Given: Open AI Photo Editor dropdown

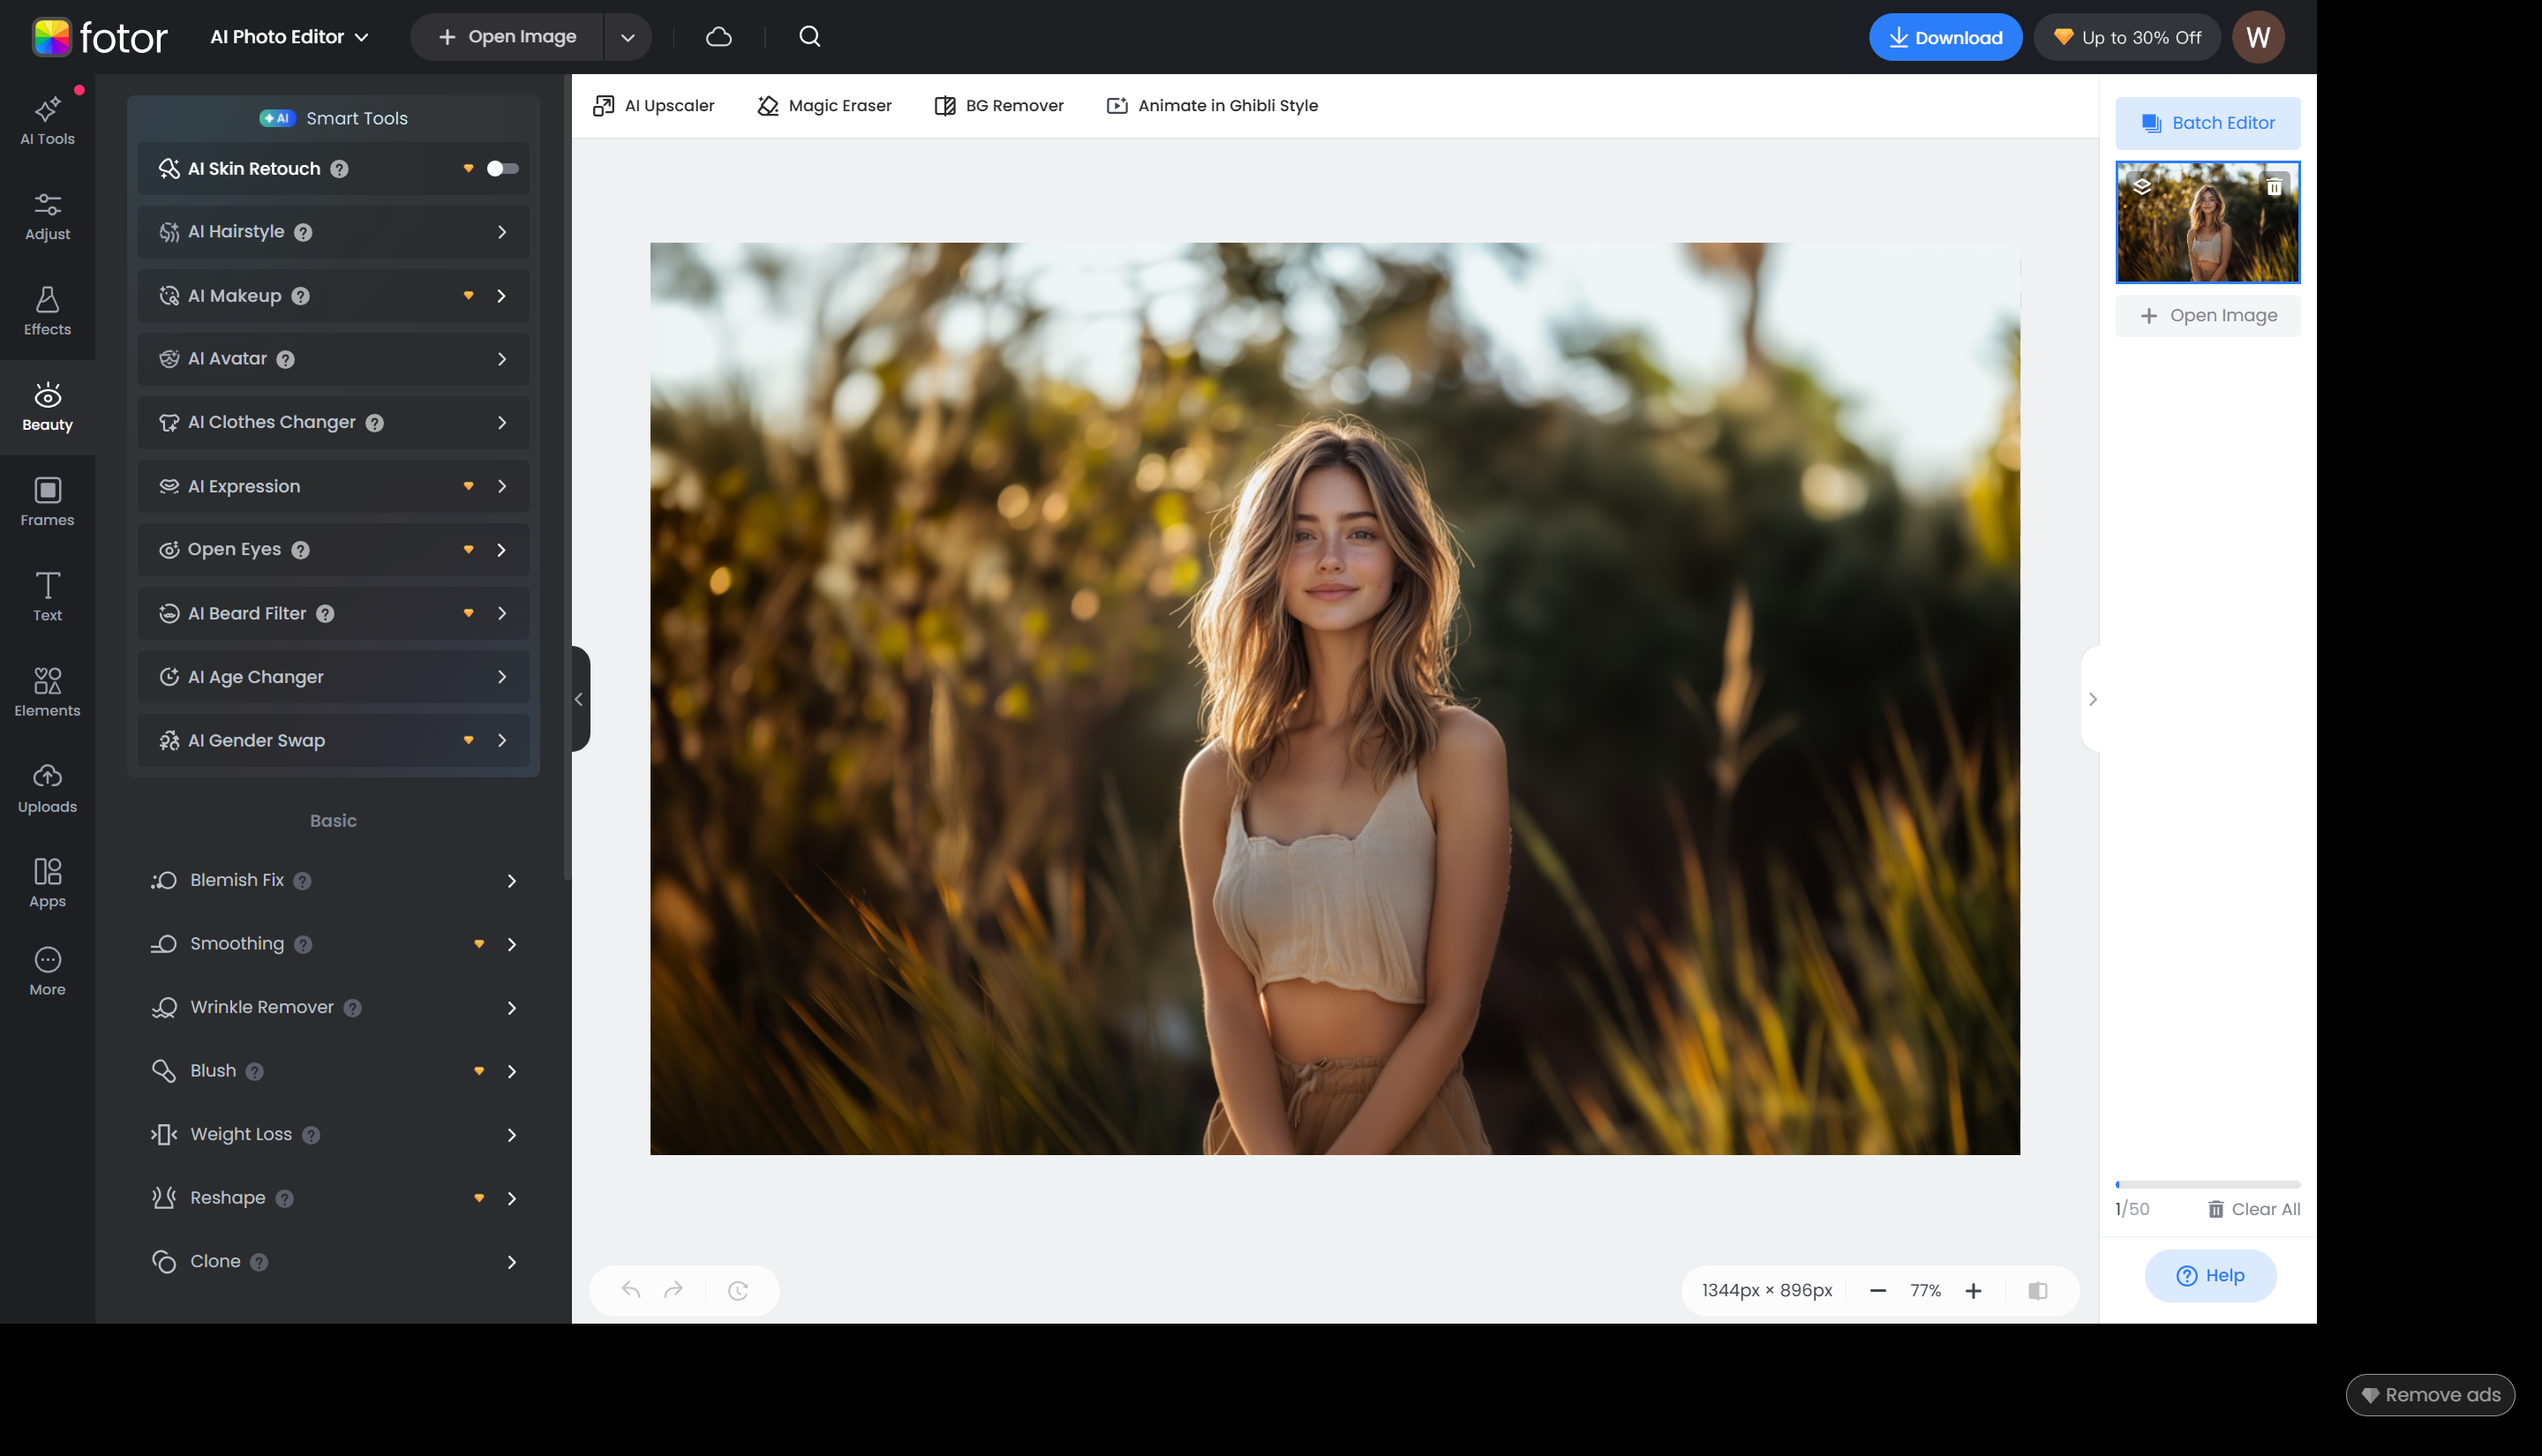Looking at the screenshot, I should click(x=289, y=37).
